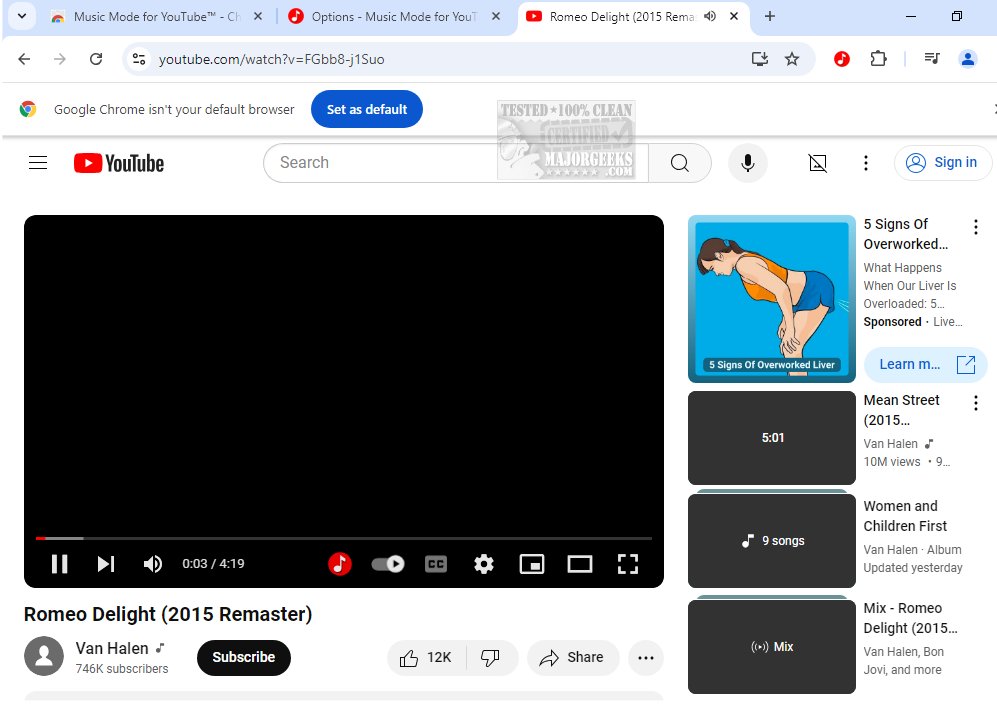Open Van Halen channel avatar
The width and height of the screenshot is (997, 705).
point(44,656)
